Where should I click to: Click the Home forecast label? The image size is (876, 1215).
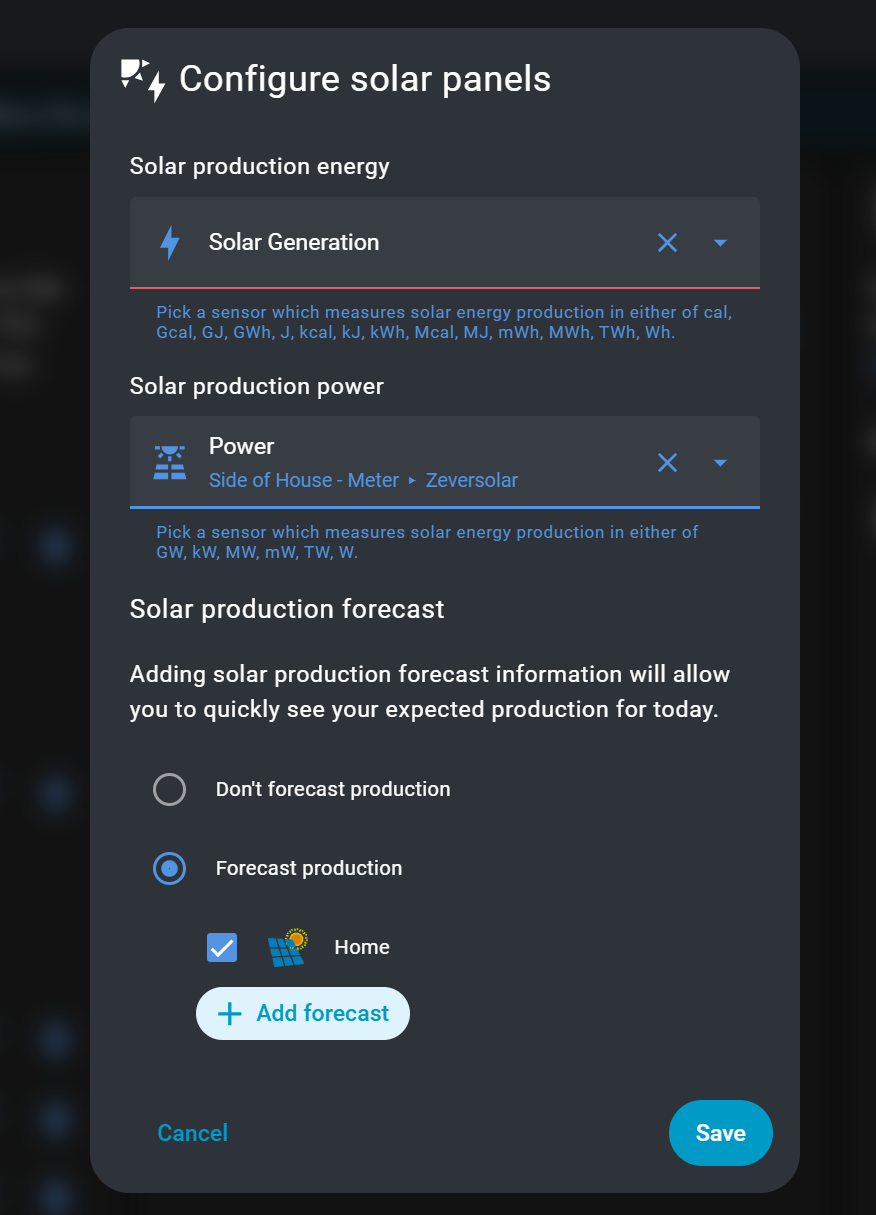(x=362, y=948)
